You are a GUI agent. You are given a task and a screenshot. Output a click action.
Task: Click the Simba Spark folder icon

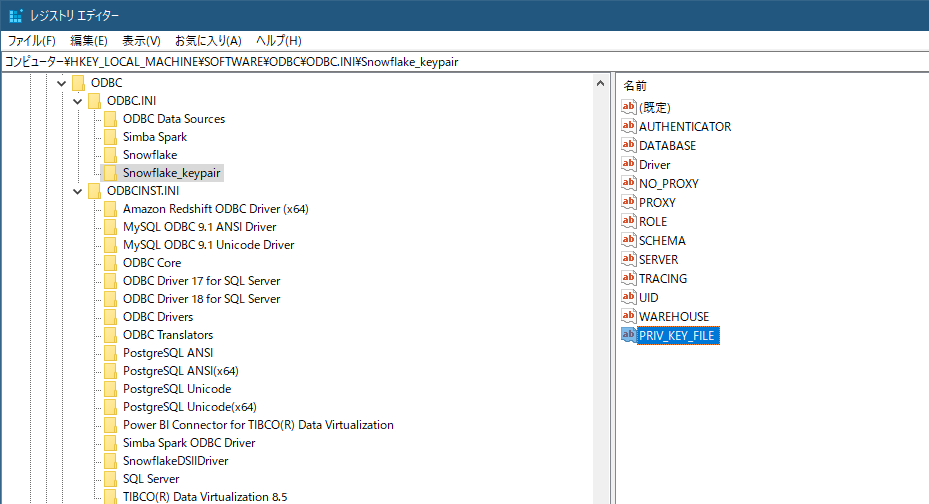pyautogui.click(x=110, y=137)
